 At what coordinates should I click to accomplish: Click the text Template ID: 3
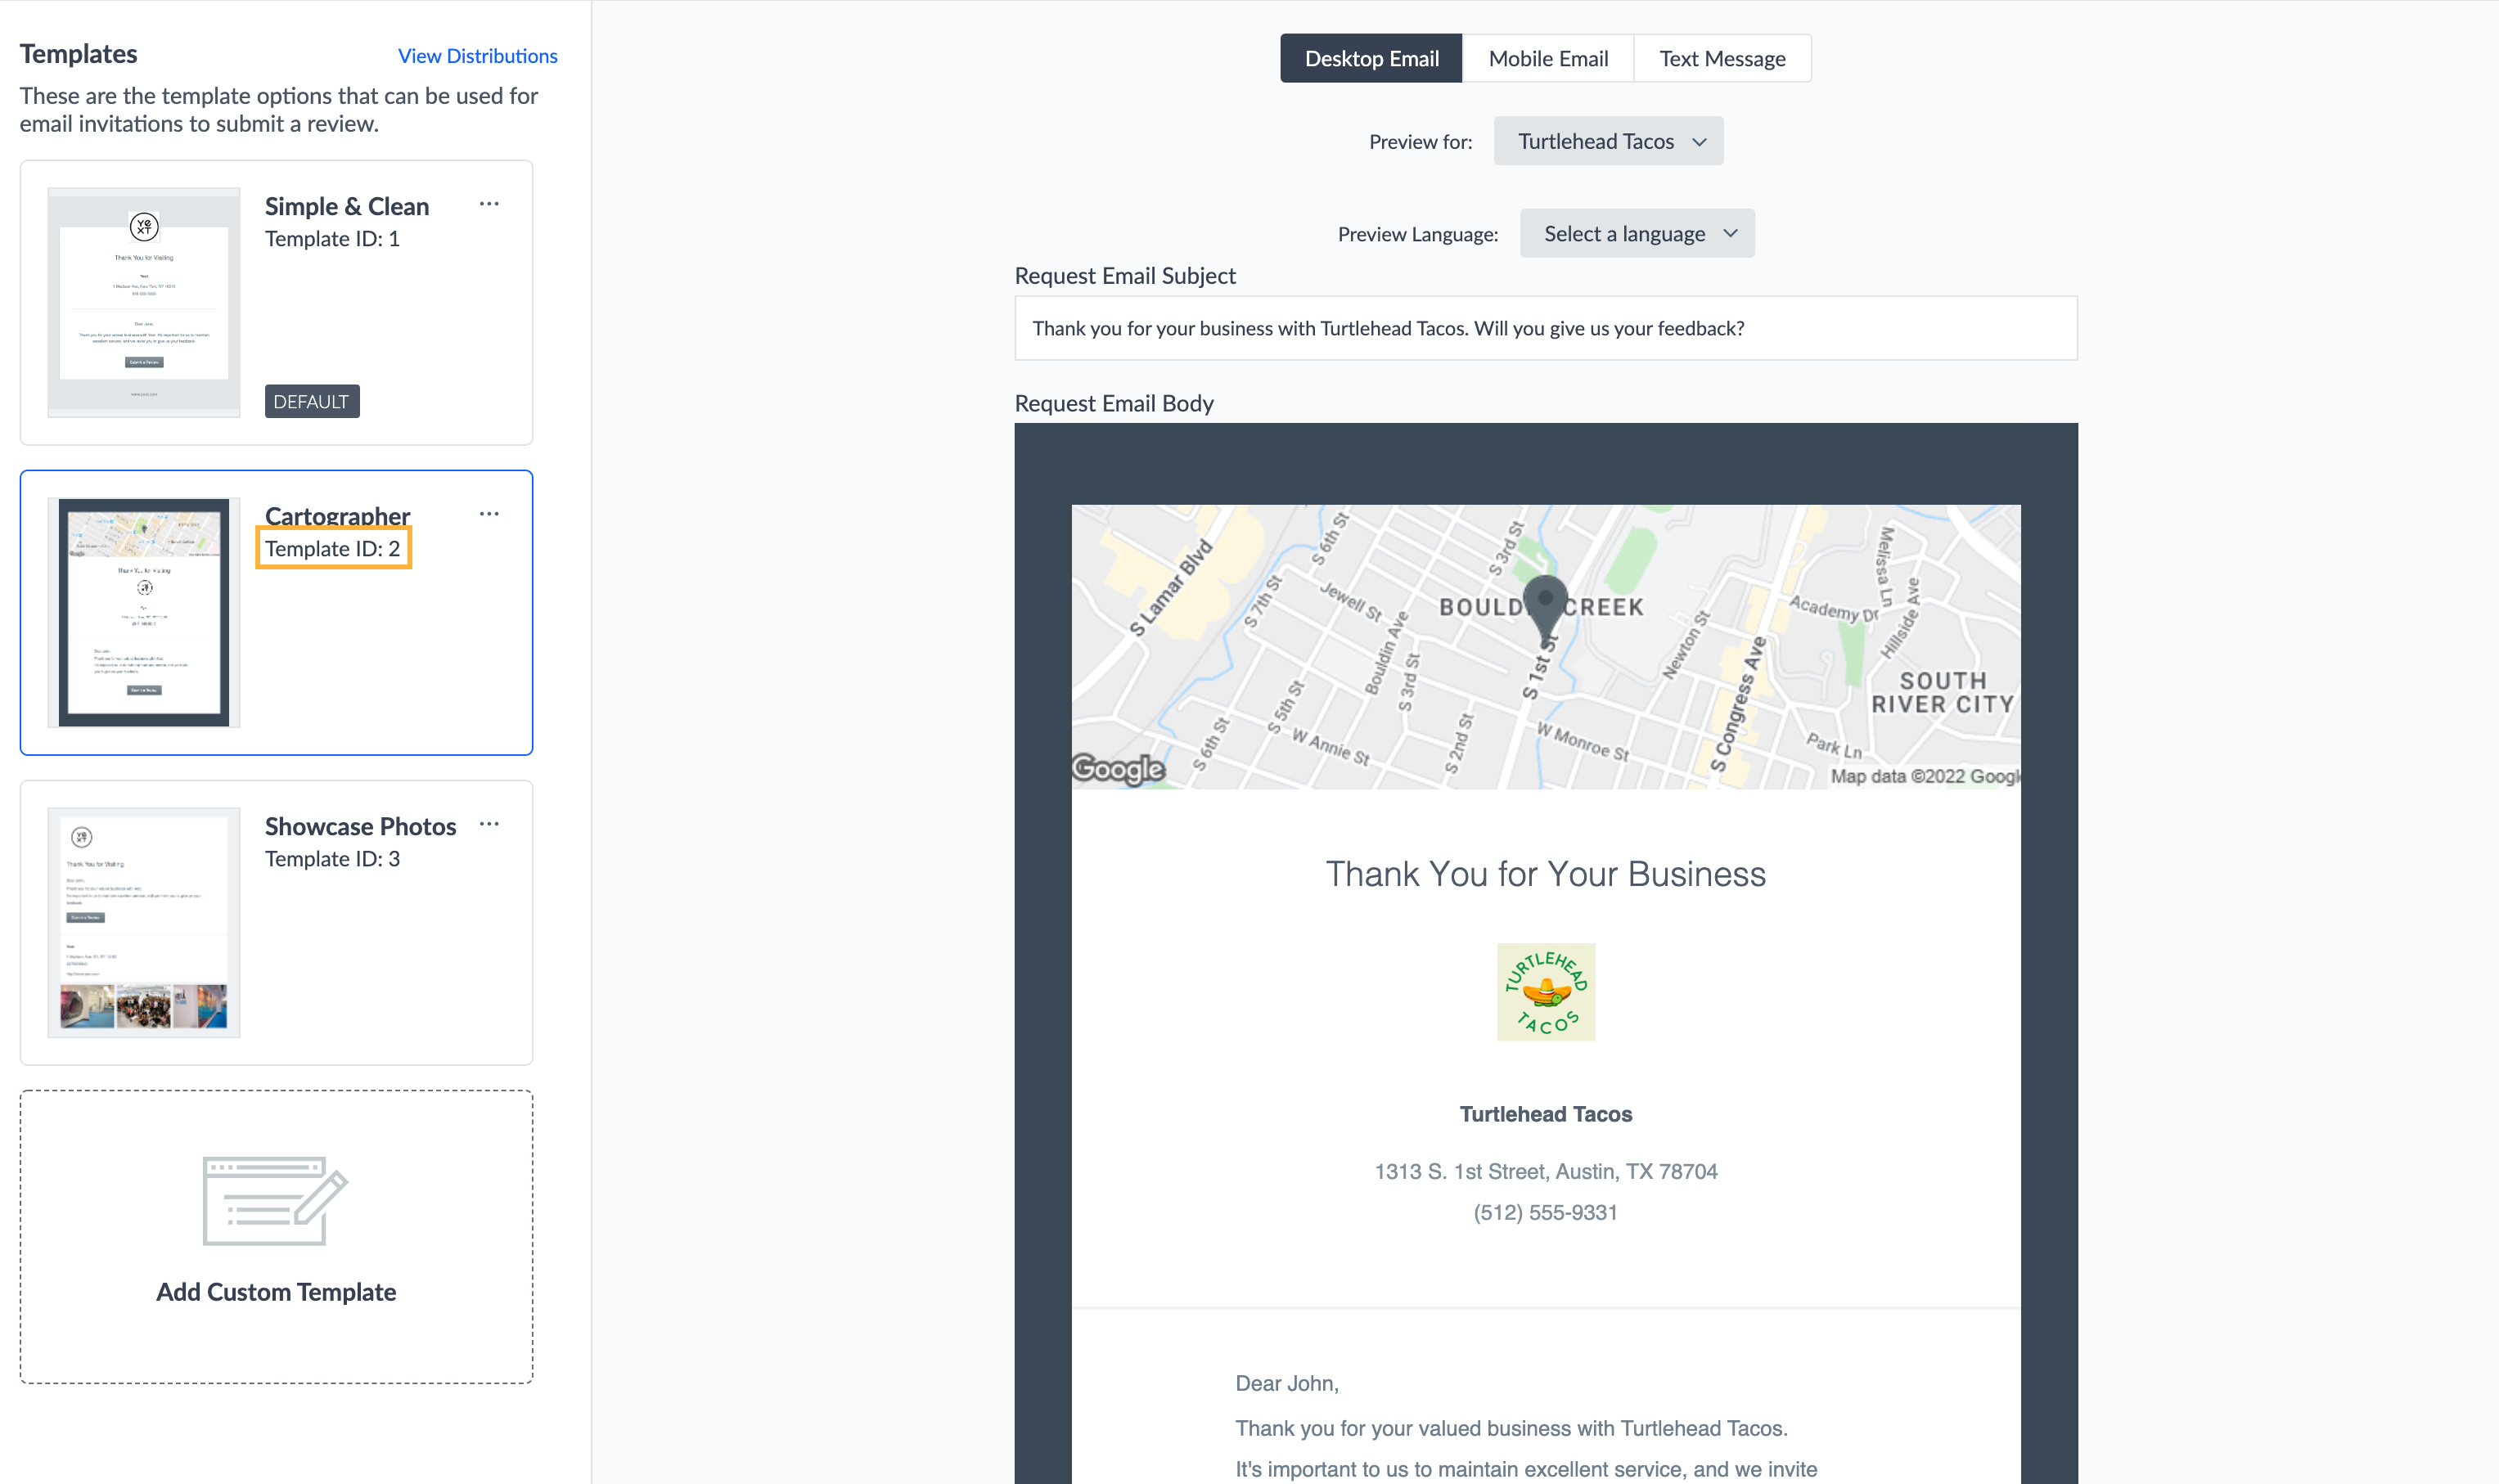(x=333, y=859)
